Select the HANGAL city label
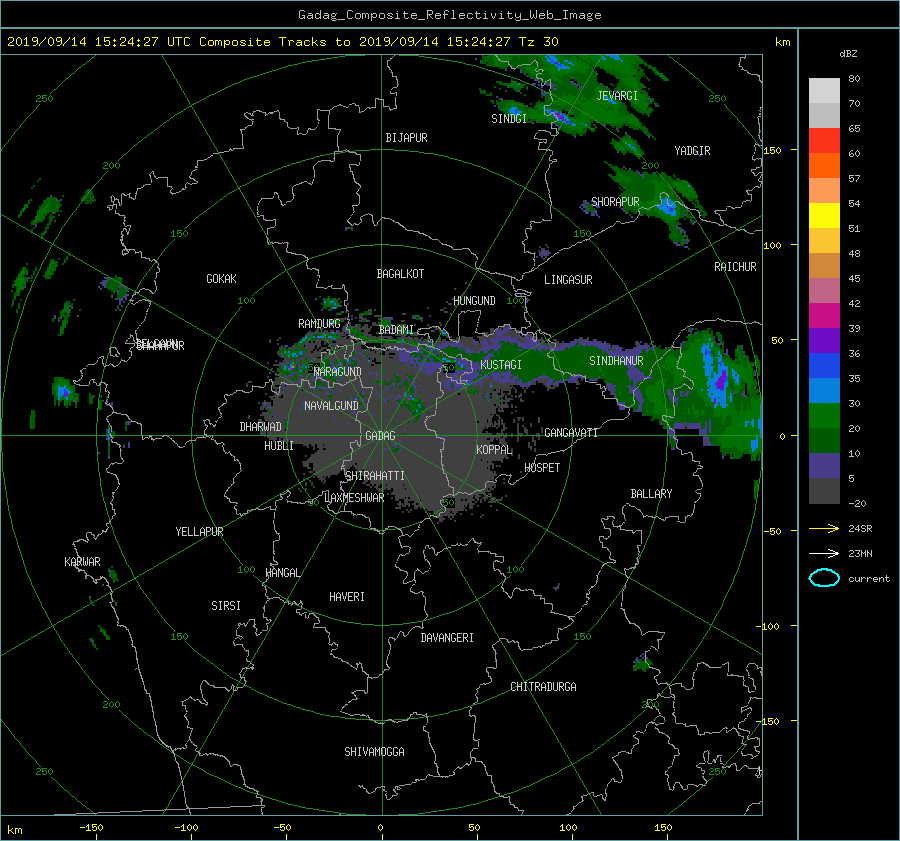Viewport: 900px width, 841px height. tap(282, 573)
